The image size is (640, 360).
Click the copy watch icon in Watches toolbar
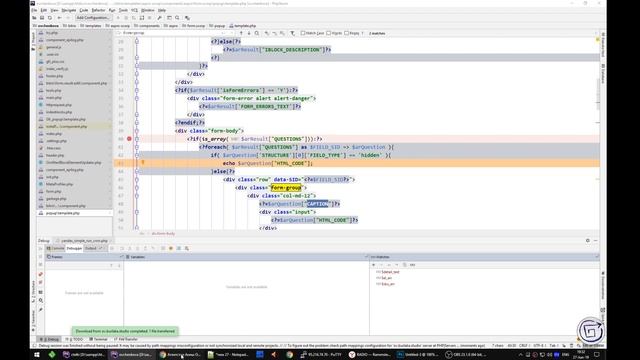[x=404, y=265]
